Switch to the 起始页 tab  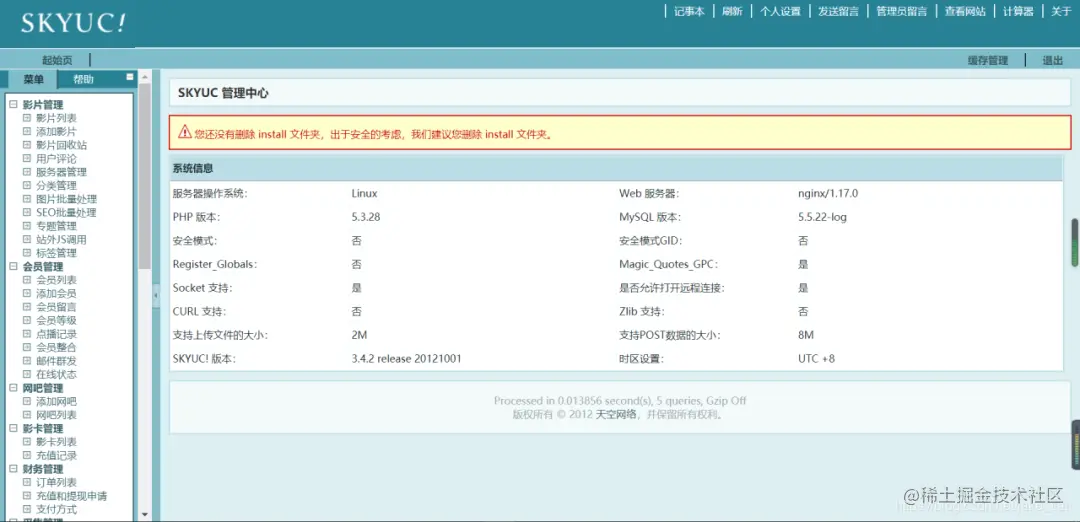[x=57, y=61]
